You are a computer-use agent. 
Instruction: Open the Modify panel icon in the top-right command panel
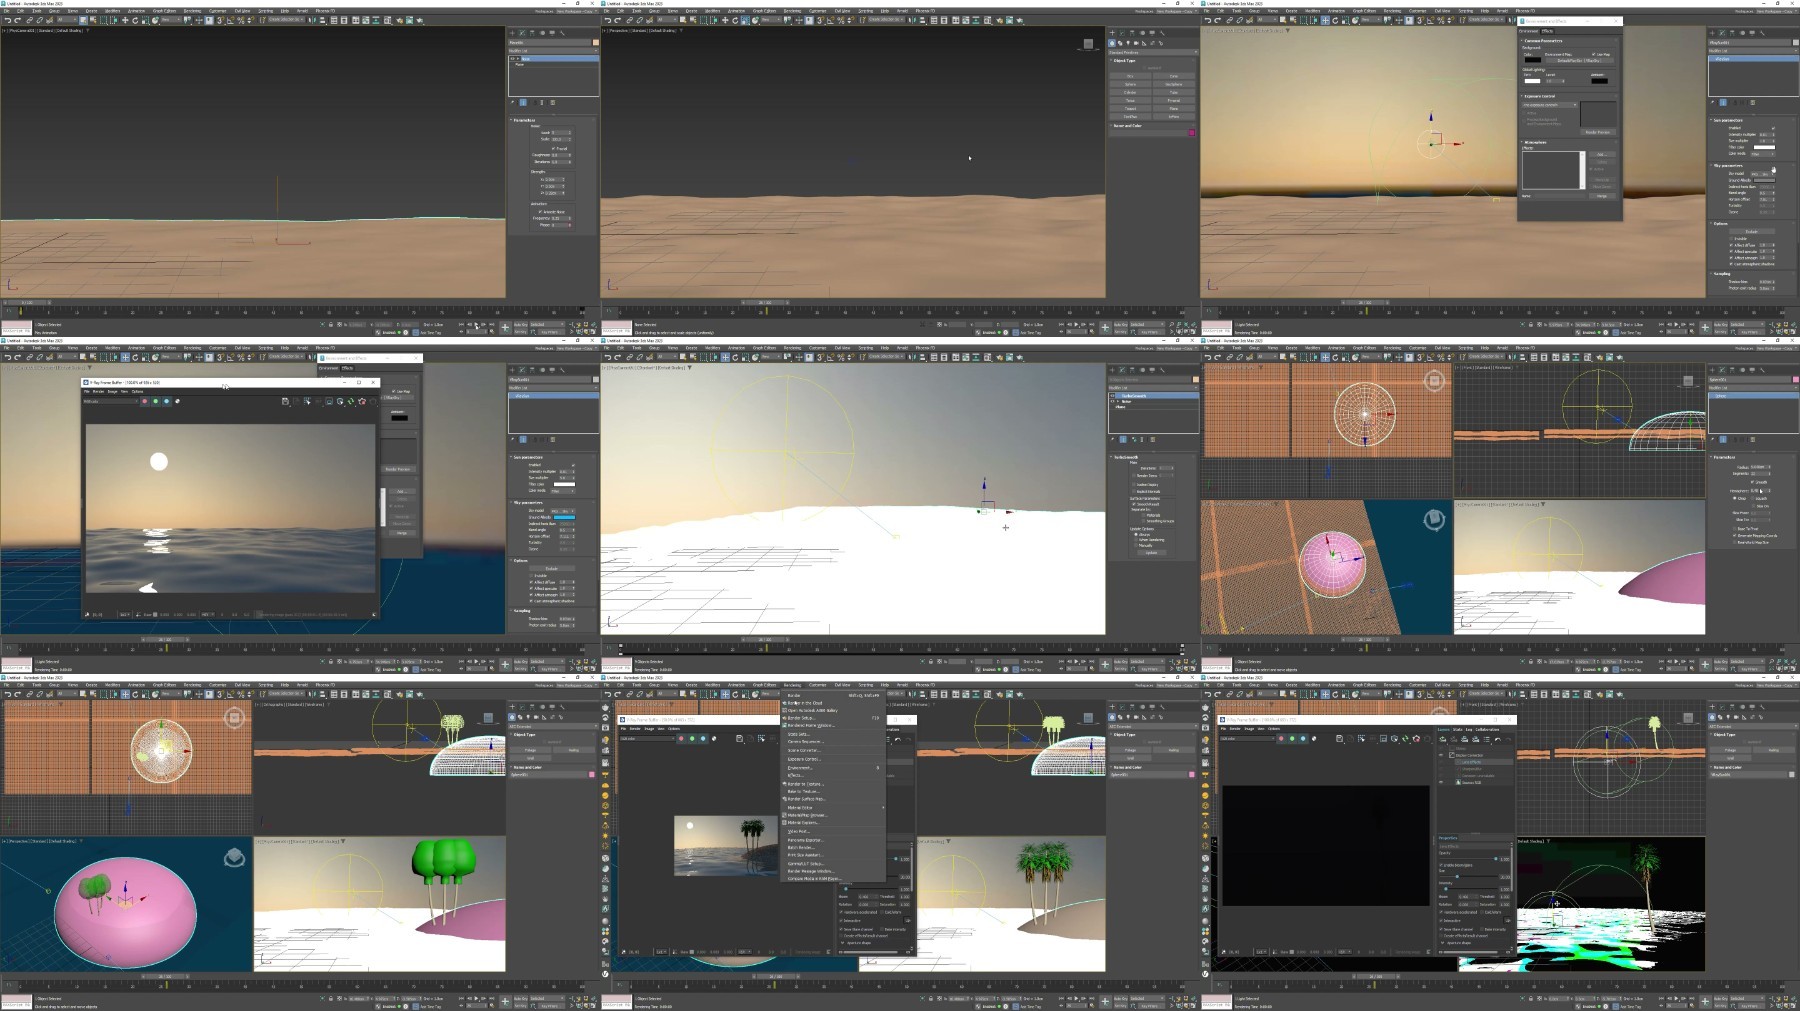[x=1723, y=33]
